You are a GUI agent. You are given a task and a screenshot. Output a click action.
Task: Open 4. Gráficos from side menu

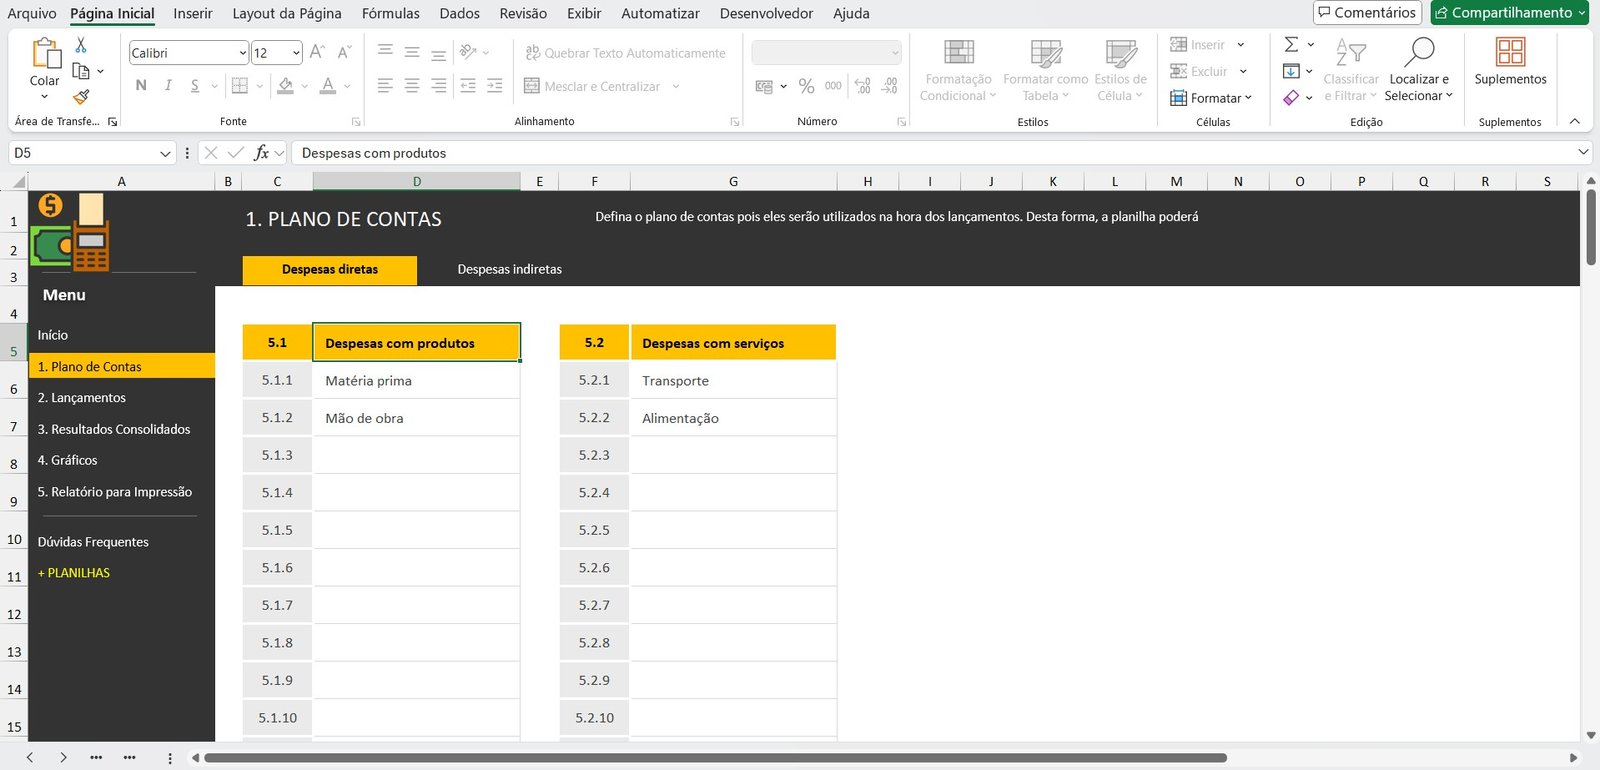67,460
